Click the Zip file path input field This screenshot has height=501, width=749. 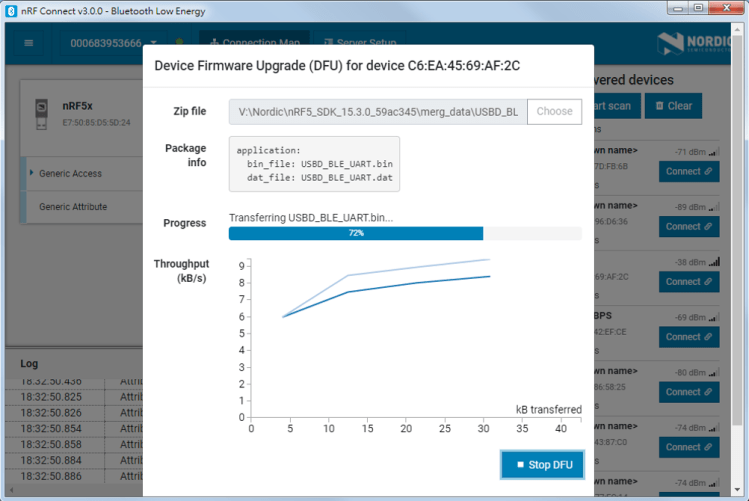(377, 111)
